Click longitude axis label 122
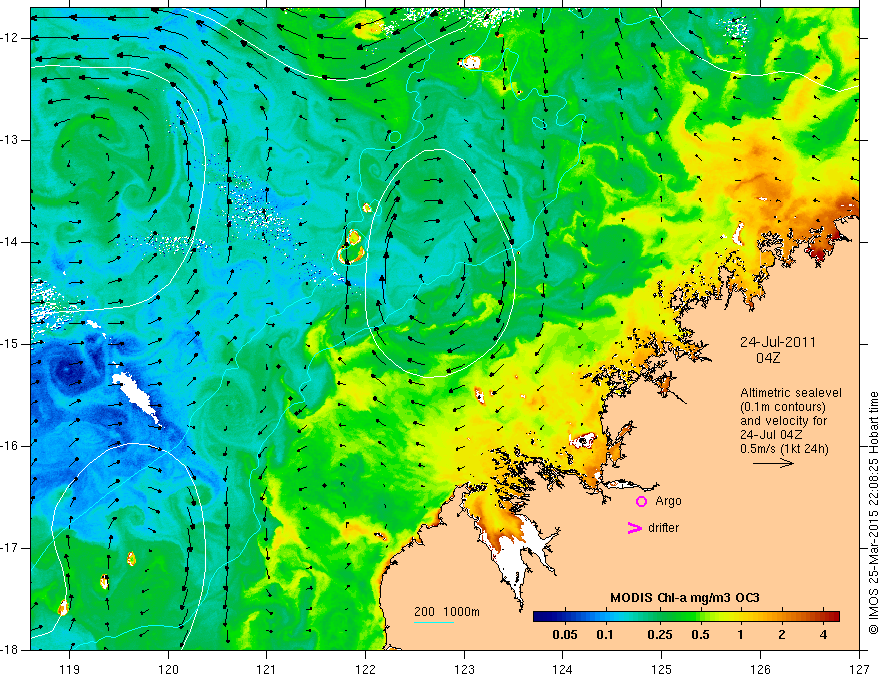 (365, 669)
